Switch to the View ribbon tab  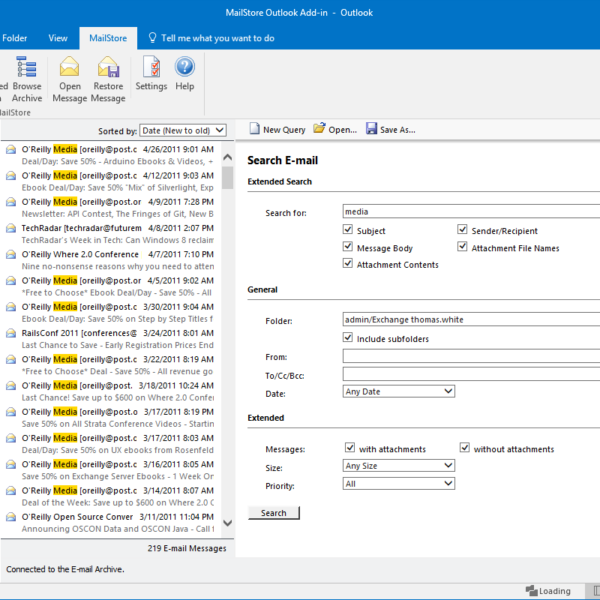[x=58, y=38]
